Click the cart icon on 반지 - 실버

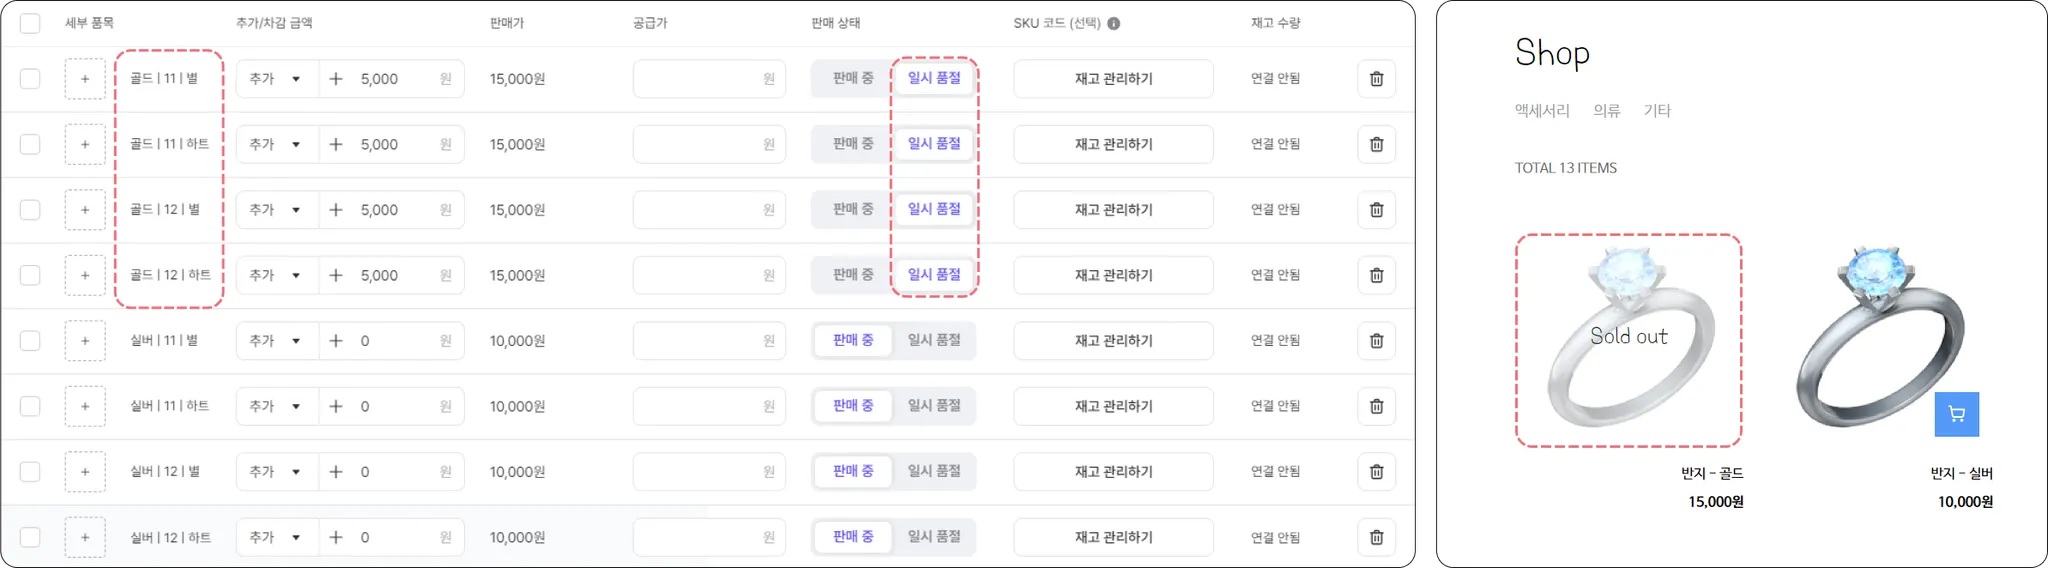tap(1956, 414)
